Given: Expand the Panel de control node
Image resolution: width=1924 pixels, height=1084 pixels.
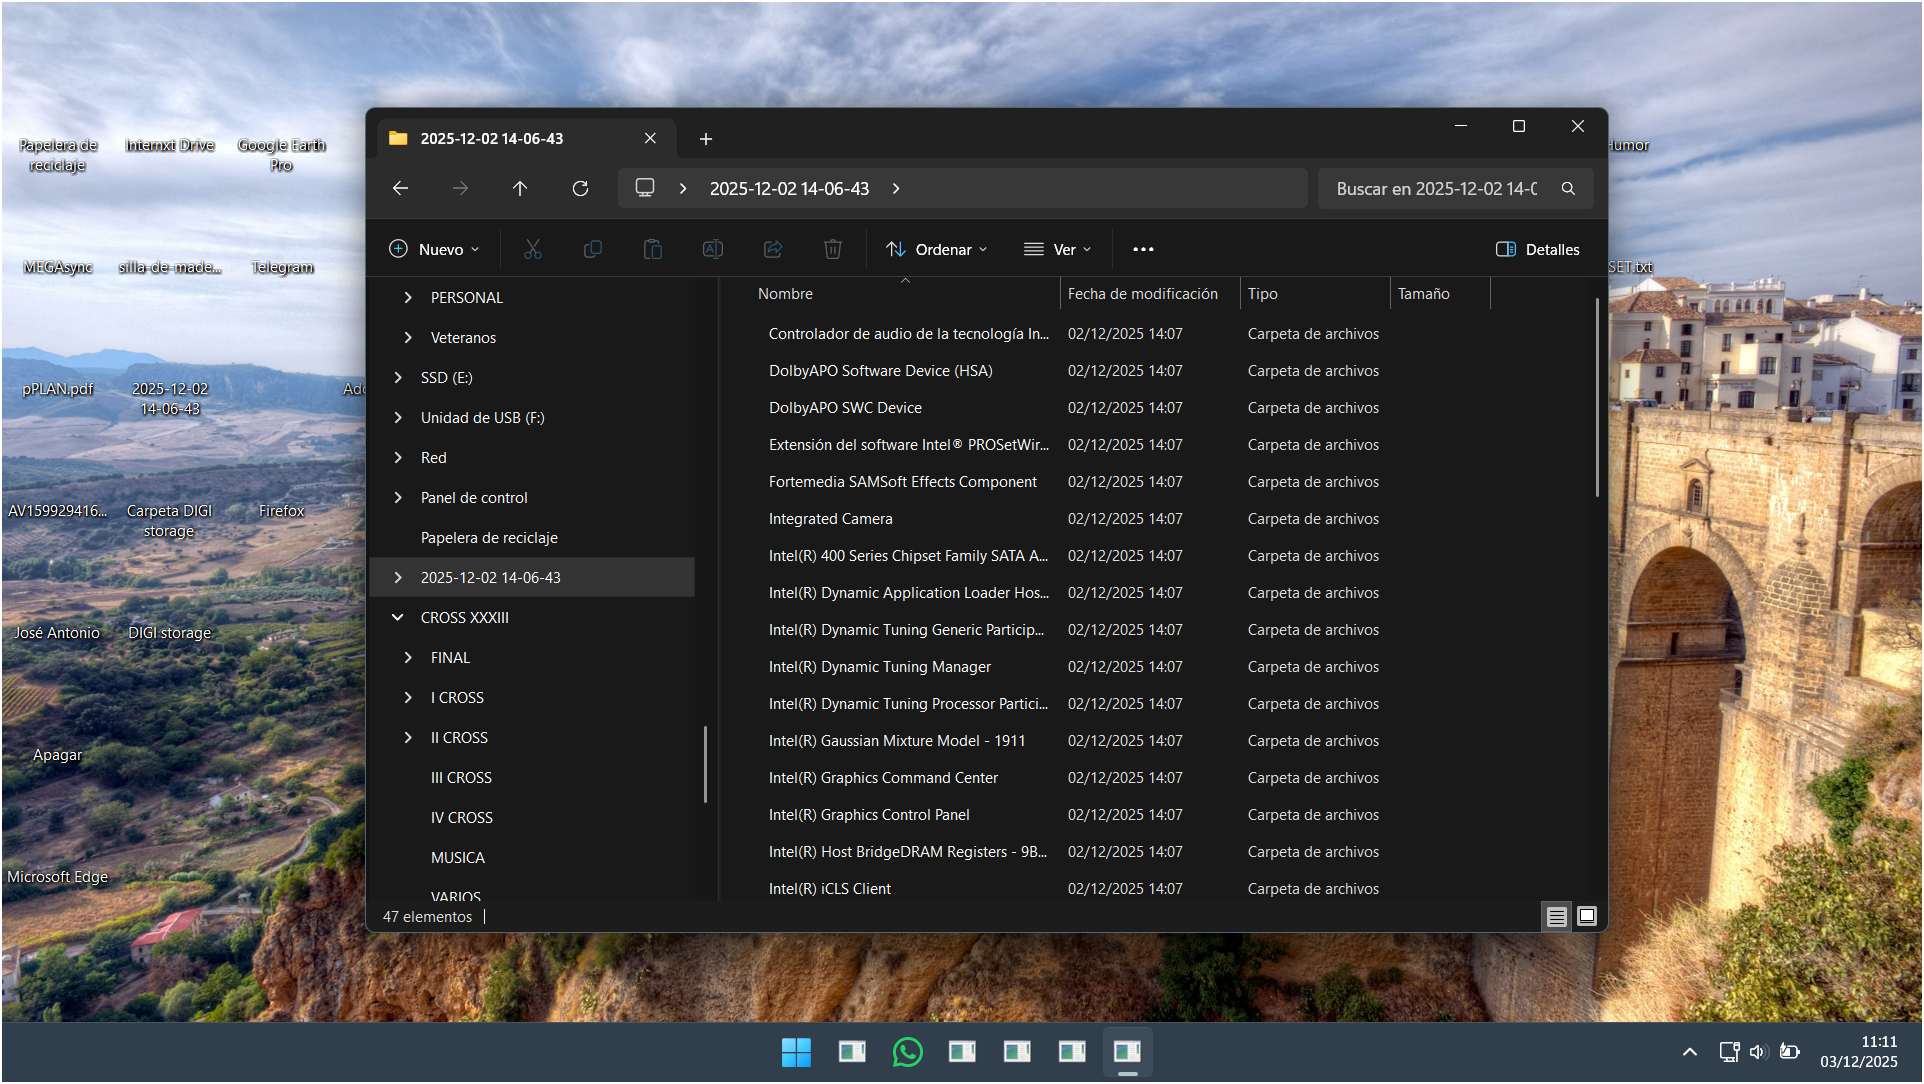Looking at the screenshot, I should point(398,498).
